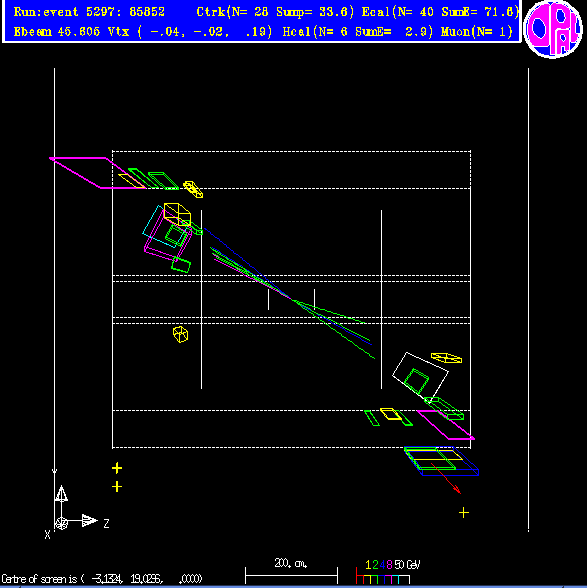Click the Centre of screen coordinates text
The image size is (587, 588).
(102, 579)
